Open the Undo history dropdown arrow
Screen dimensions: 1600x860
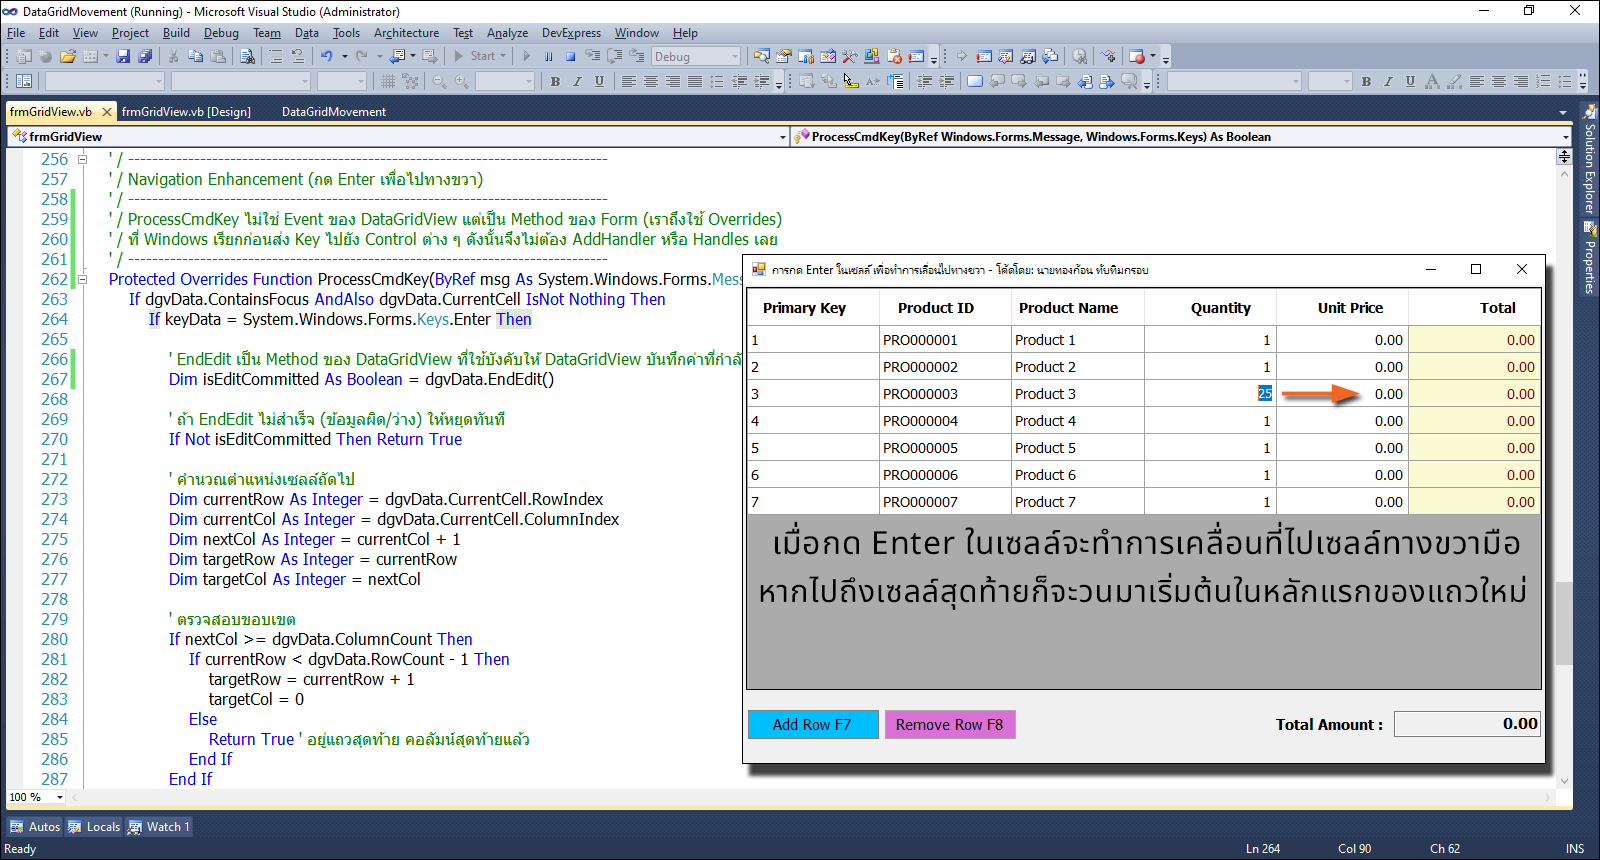pos(345,56)
